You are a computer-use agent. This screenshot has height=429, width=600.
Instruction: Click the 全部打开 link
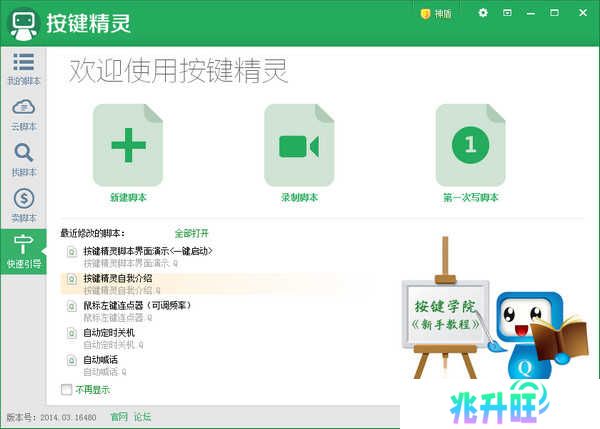[191, 233]
